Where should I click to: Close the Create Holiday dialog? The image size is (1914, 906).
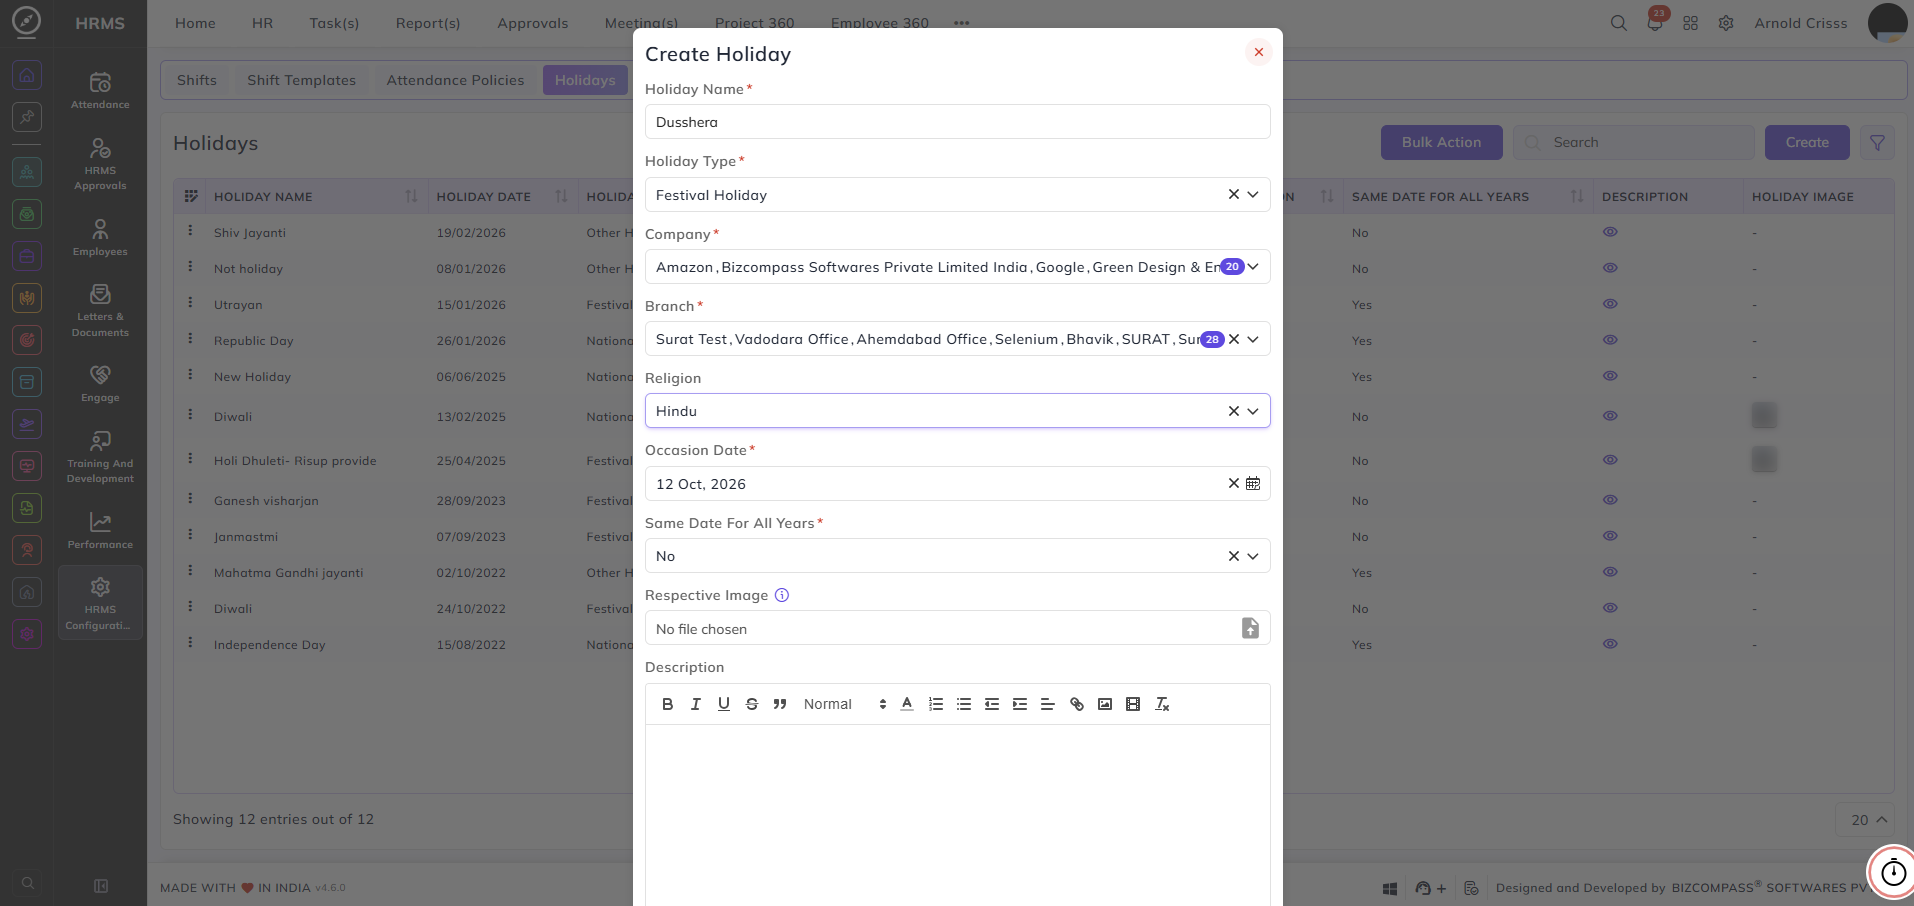(1259, 52)
